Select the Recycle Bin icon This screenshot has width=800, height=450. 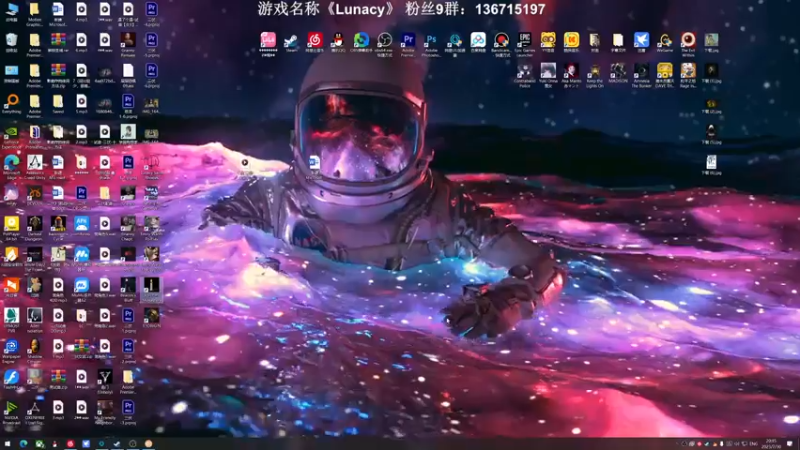click(11, 43)
